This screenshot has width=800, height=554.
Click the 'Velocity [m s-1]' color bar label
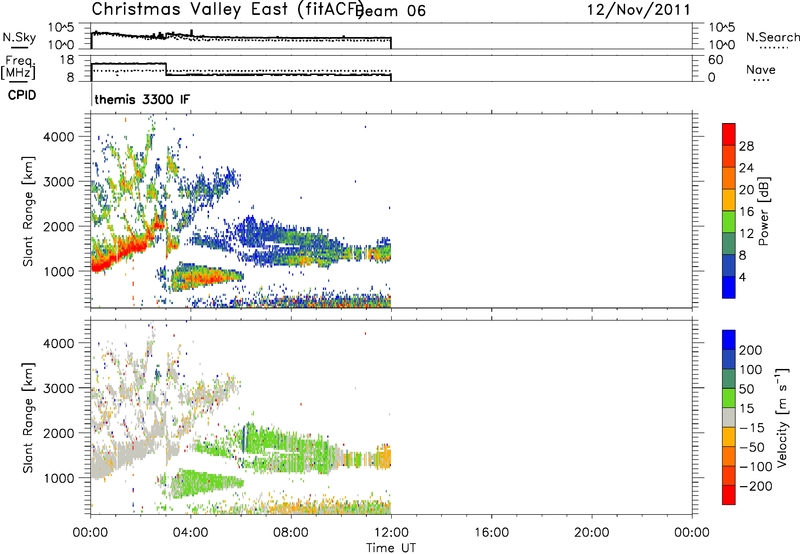click(x=782, y=418)
